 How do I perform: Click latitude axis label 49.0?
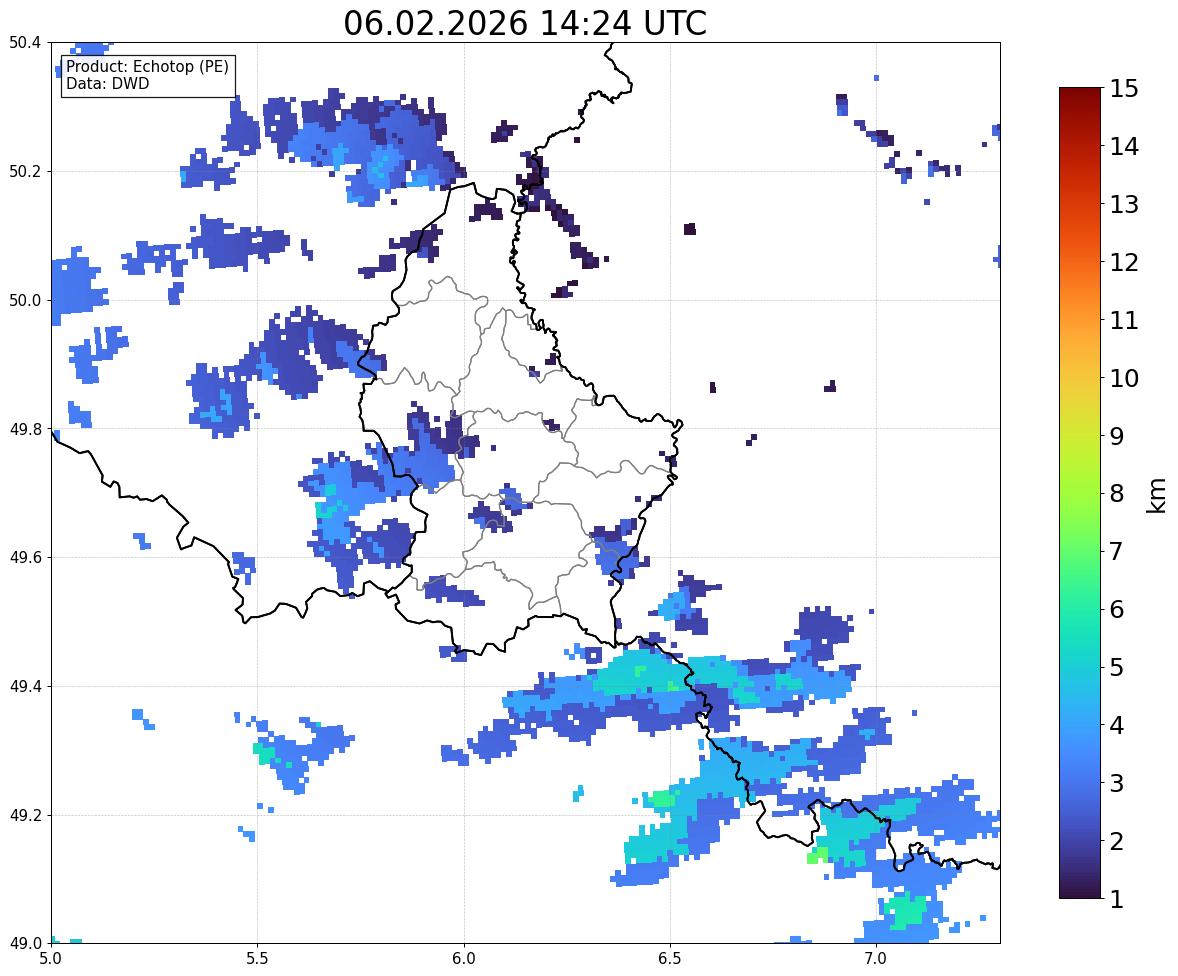coord(25,944)
